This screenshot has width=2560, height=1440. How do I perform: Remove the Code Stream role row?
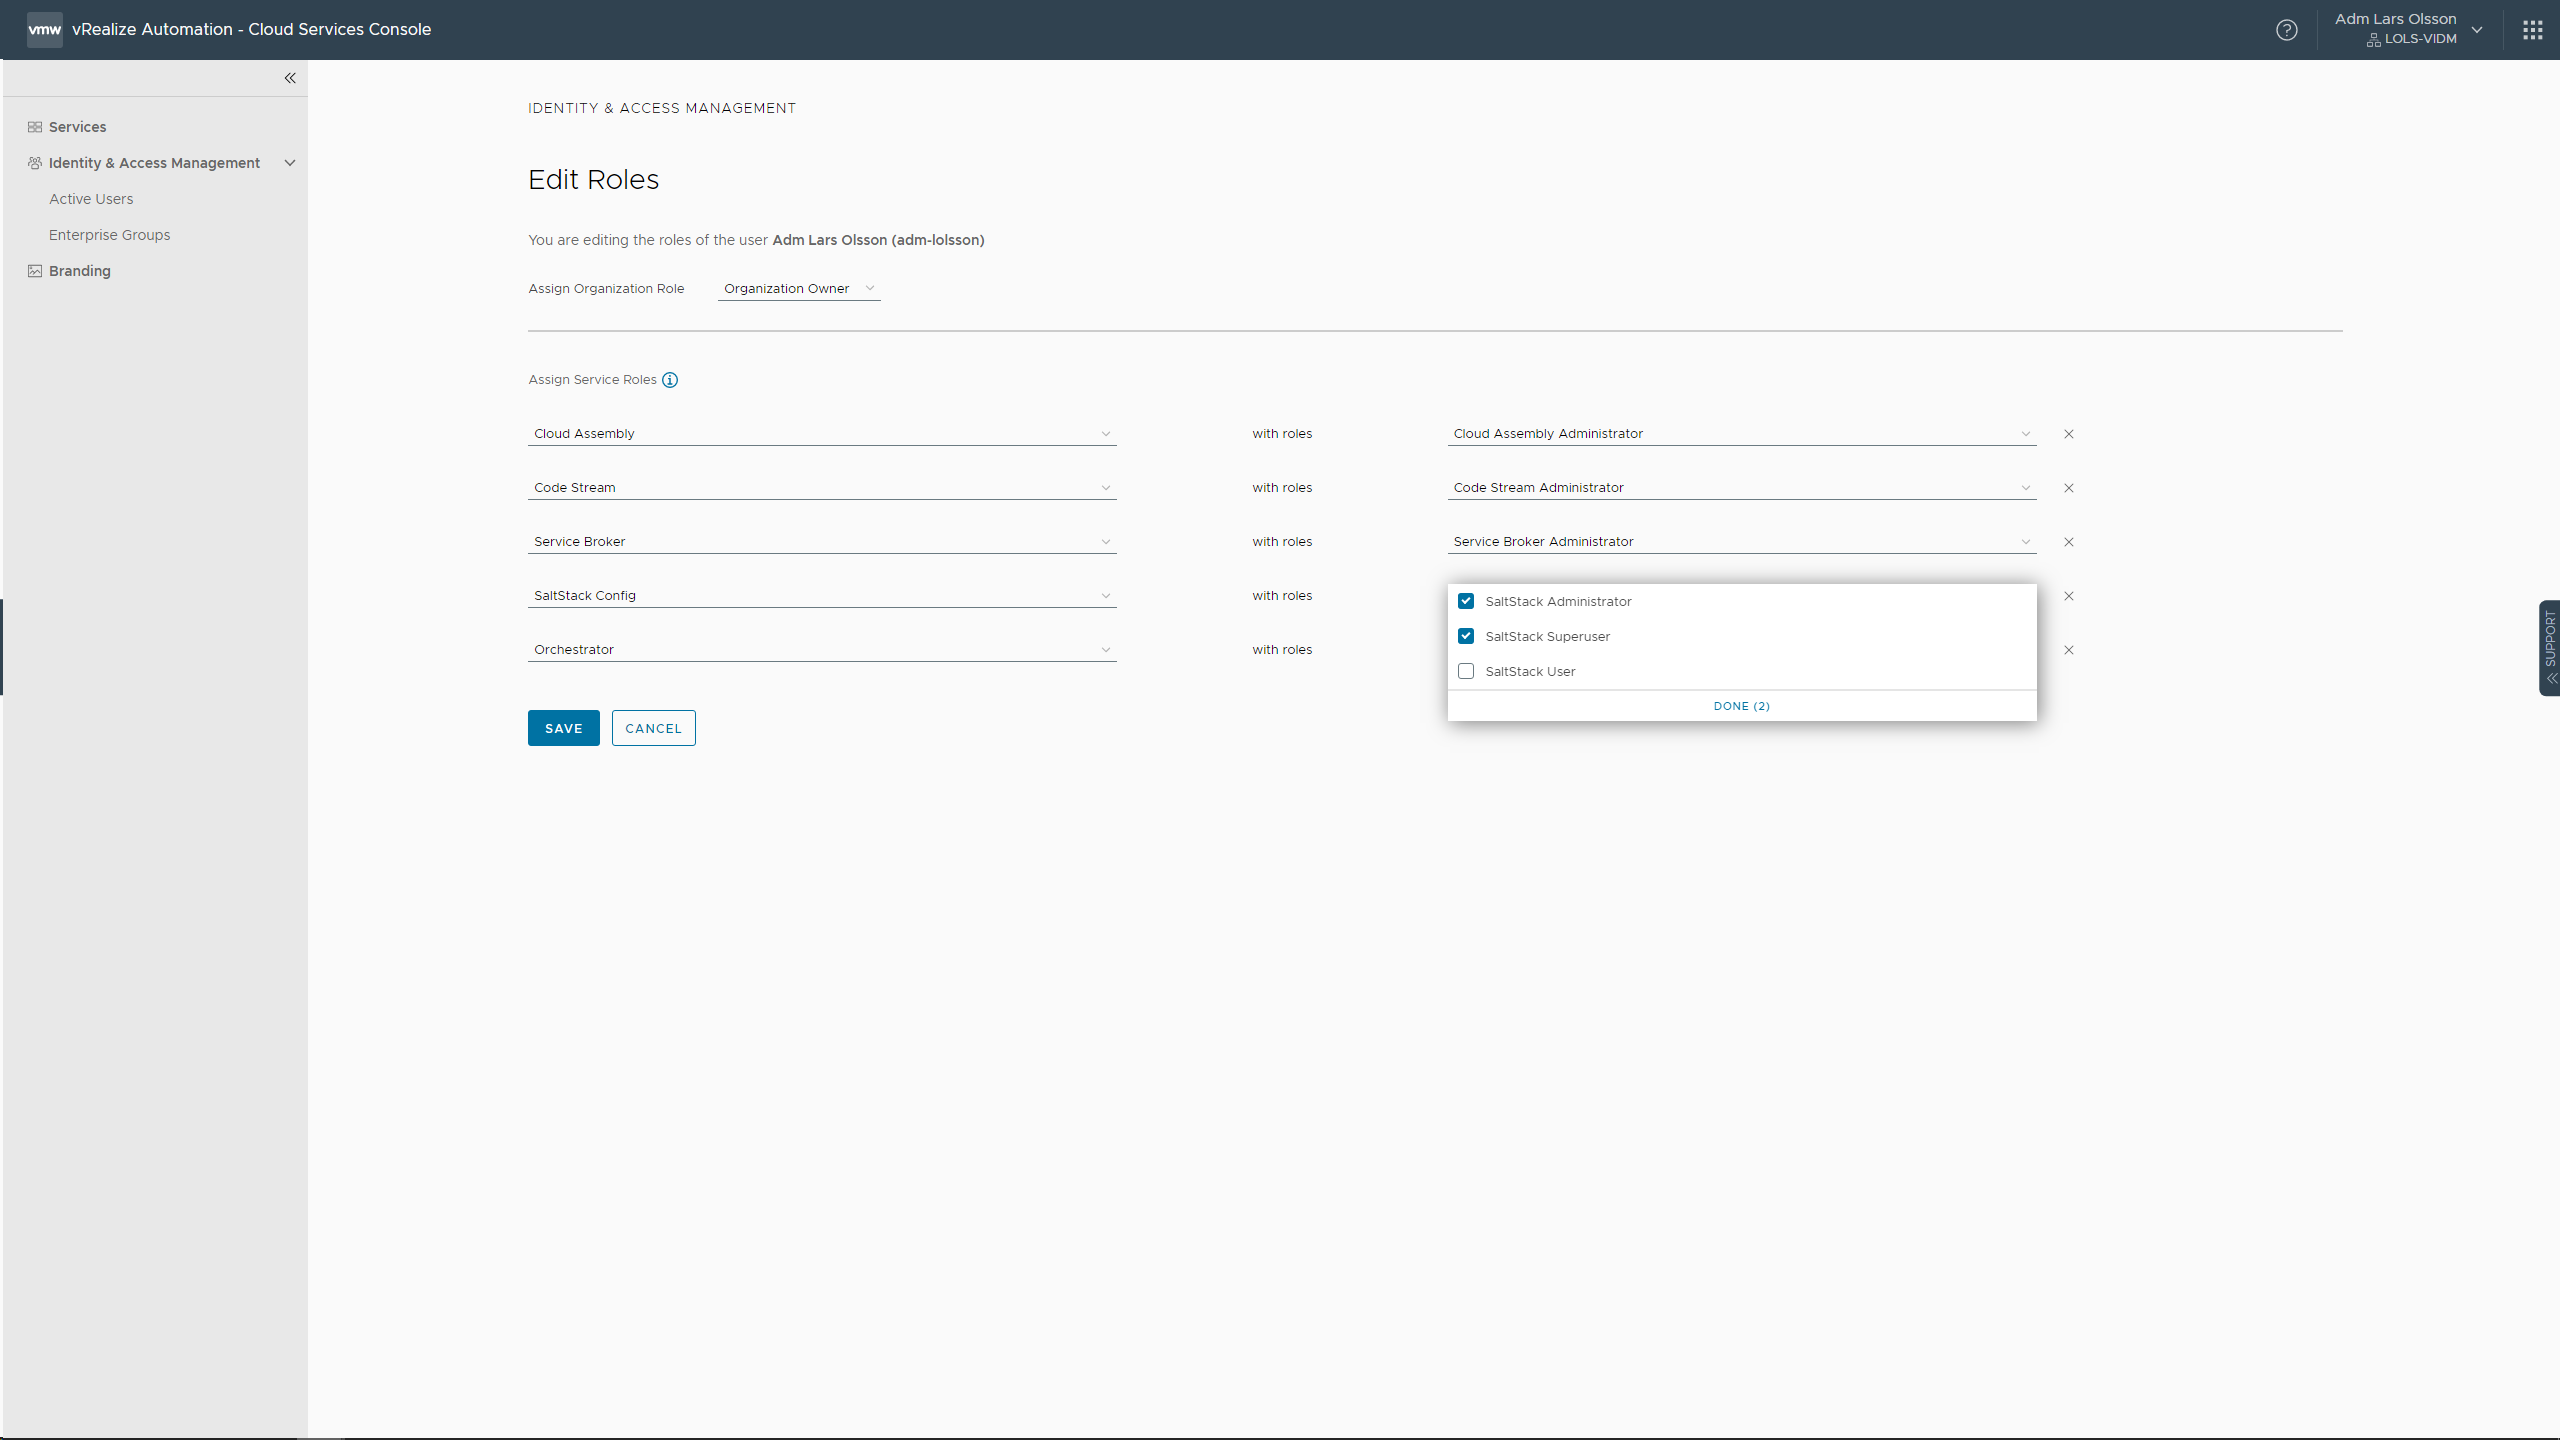tap(2069, 488)
